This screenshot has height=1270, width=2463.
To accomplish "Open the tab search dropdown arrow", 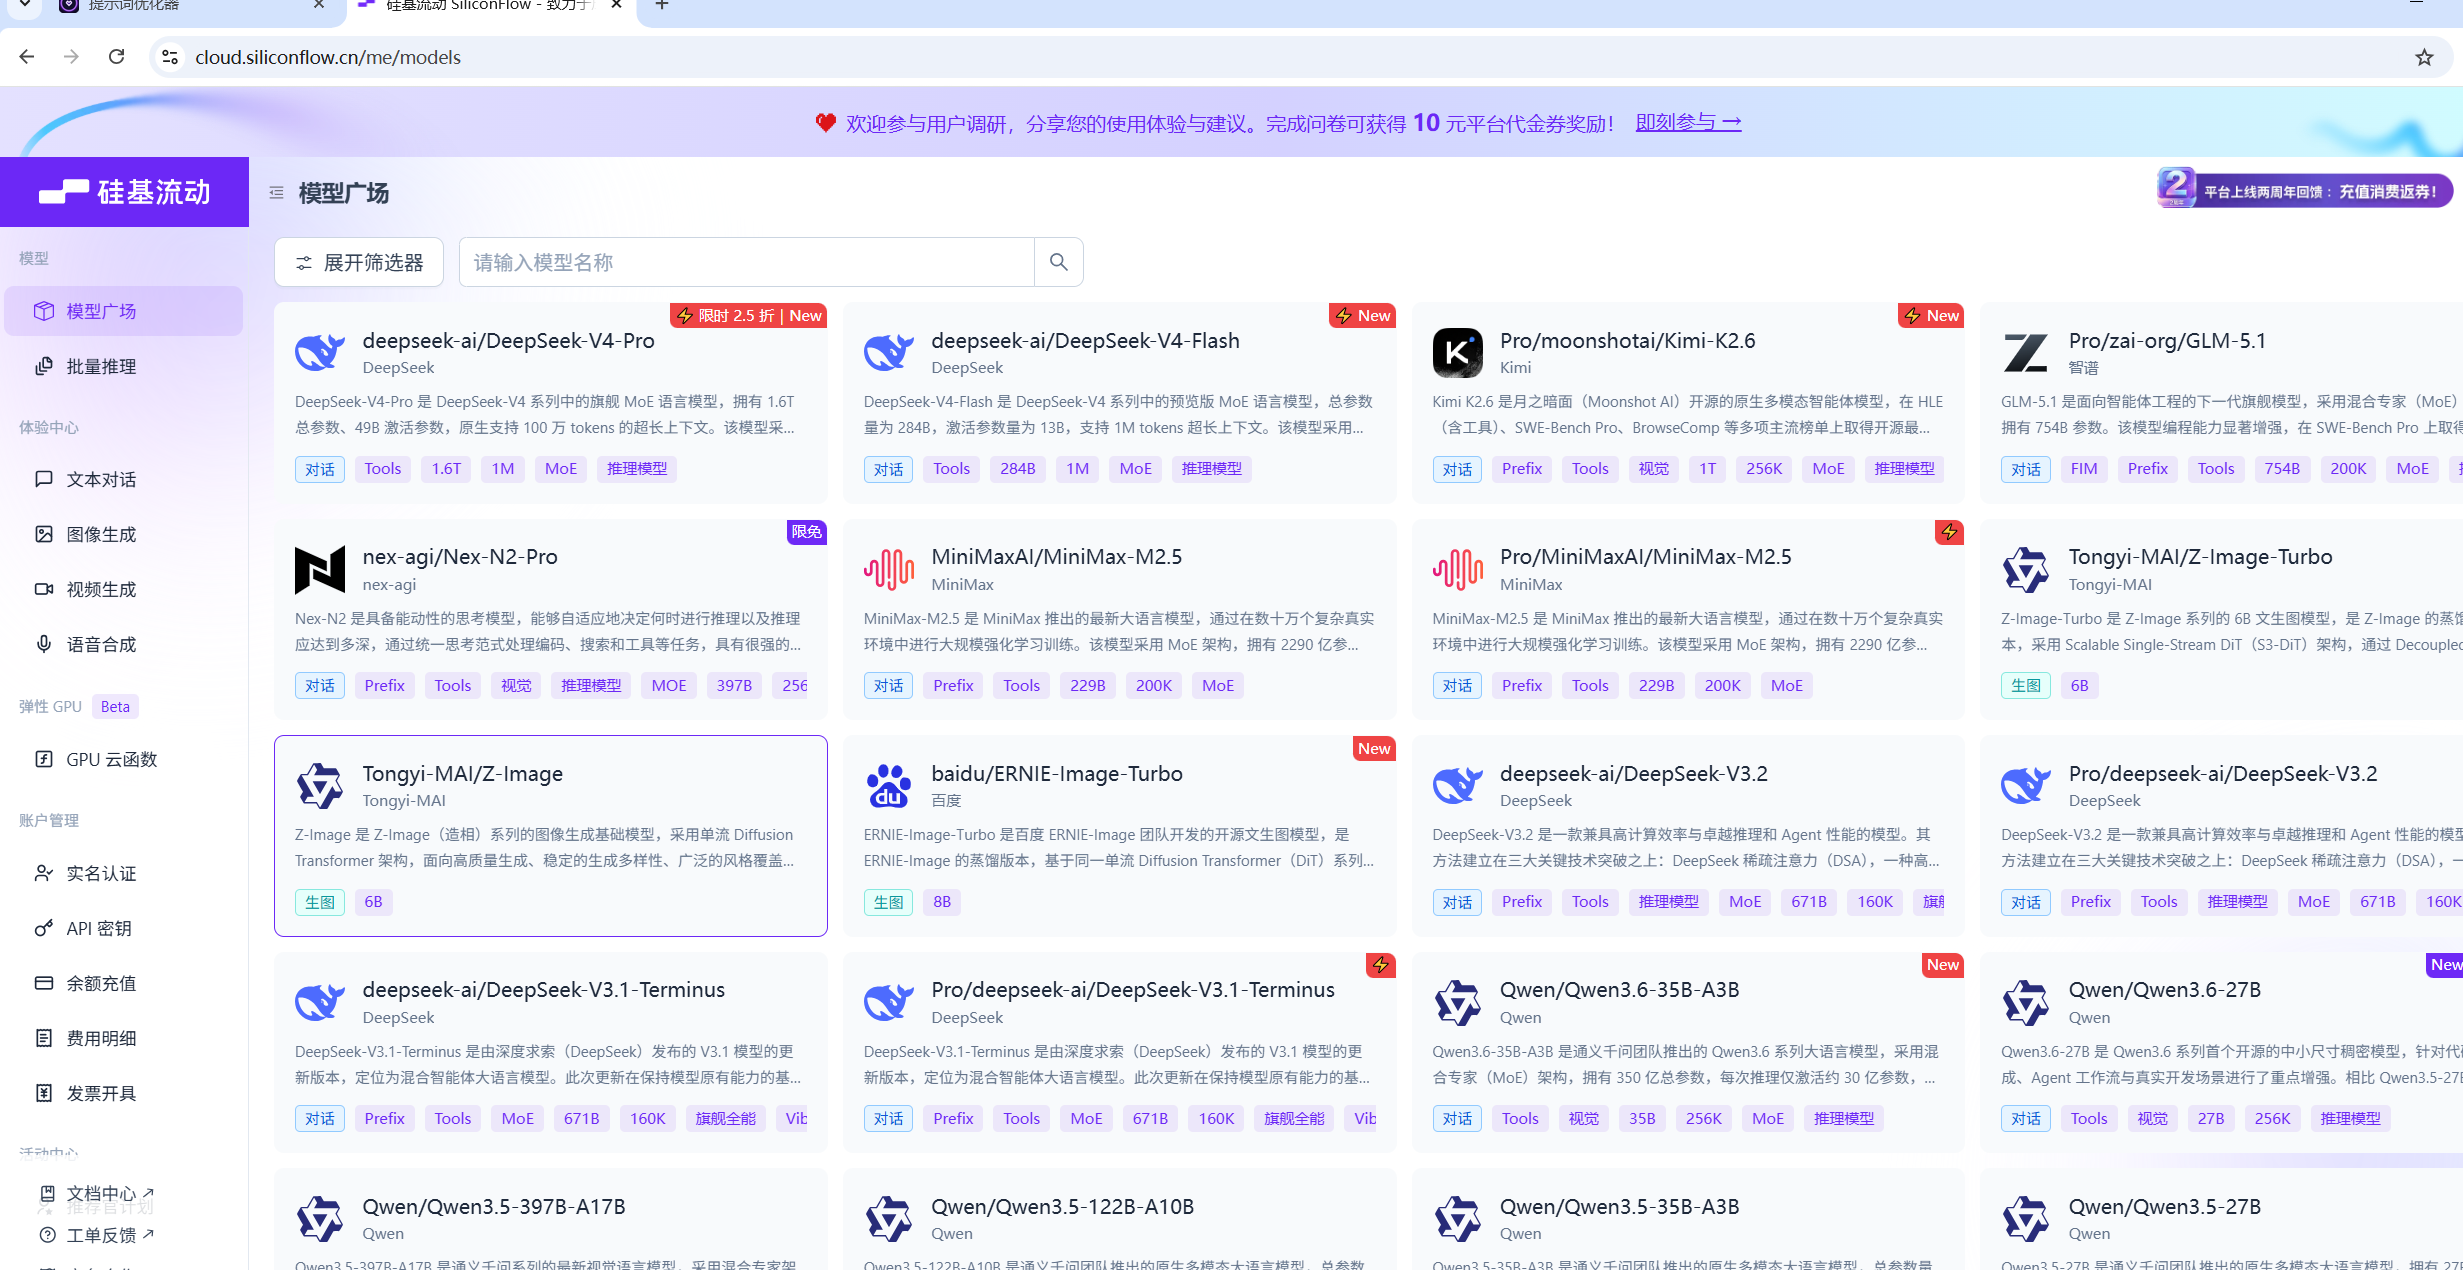I will tap(25, 5).
